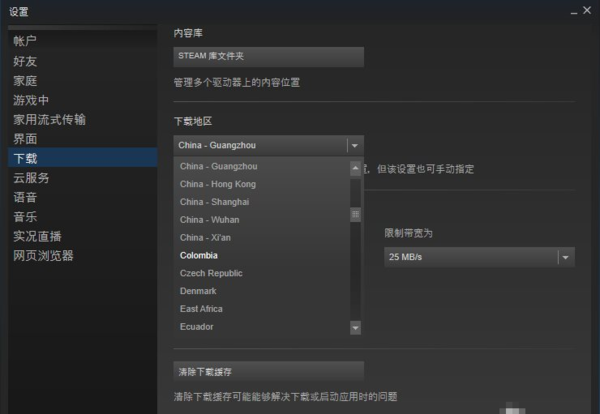
Task: Close the 设置 window
Action: [x=587, y=10]
